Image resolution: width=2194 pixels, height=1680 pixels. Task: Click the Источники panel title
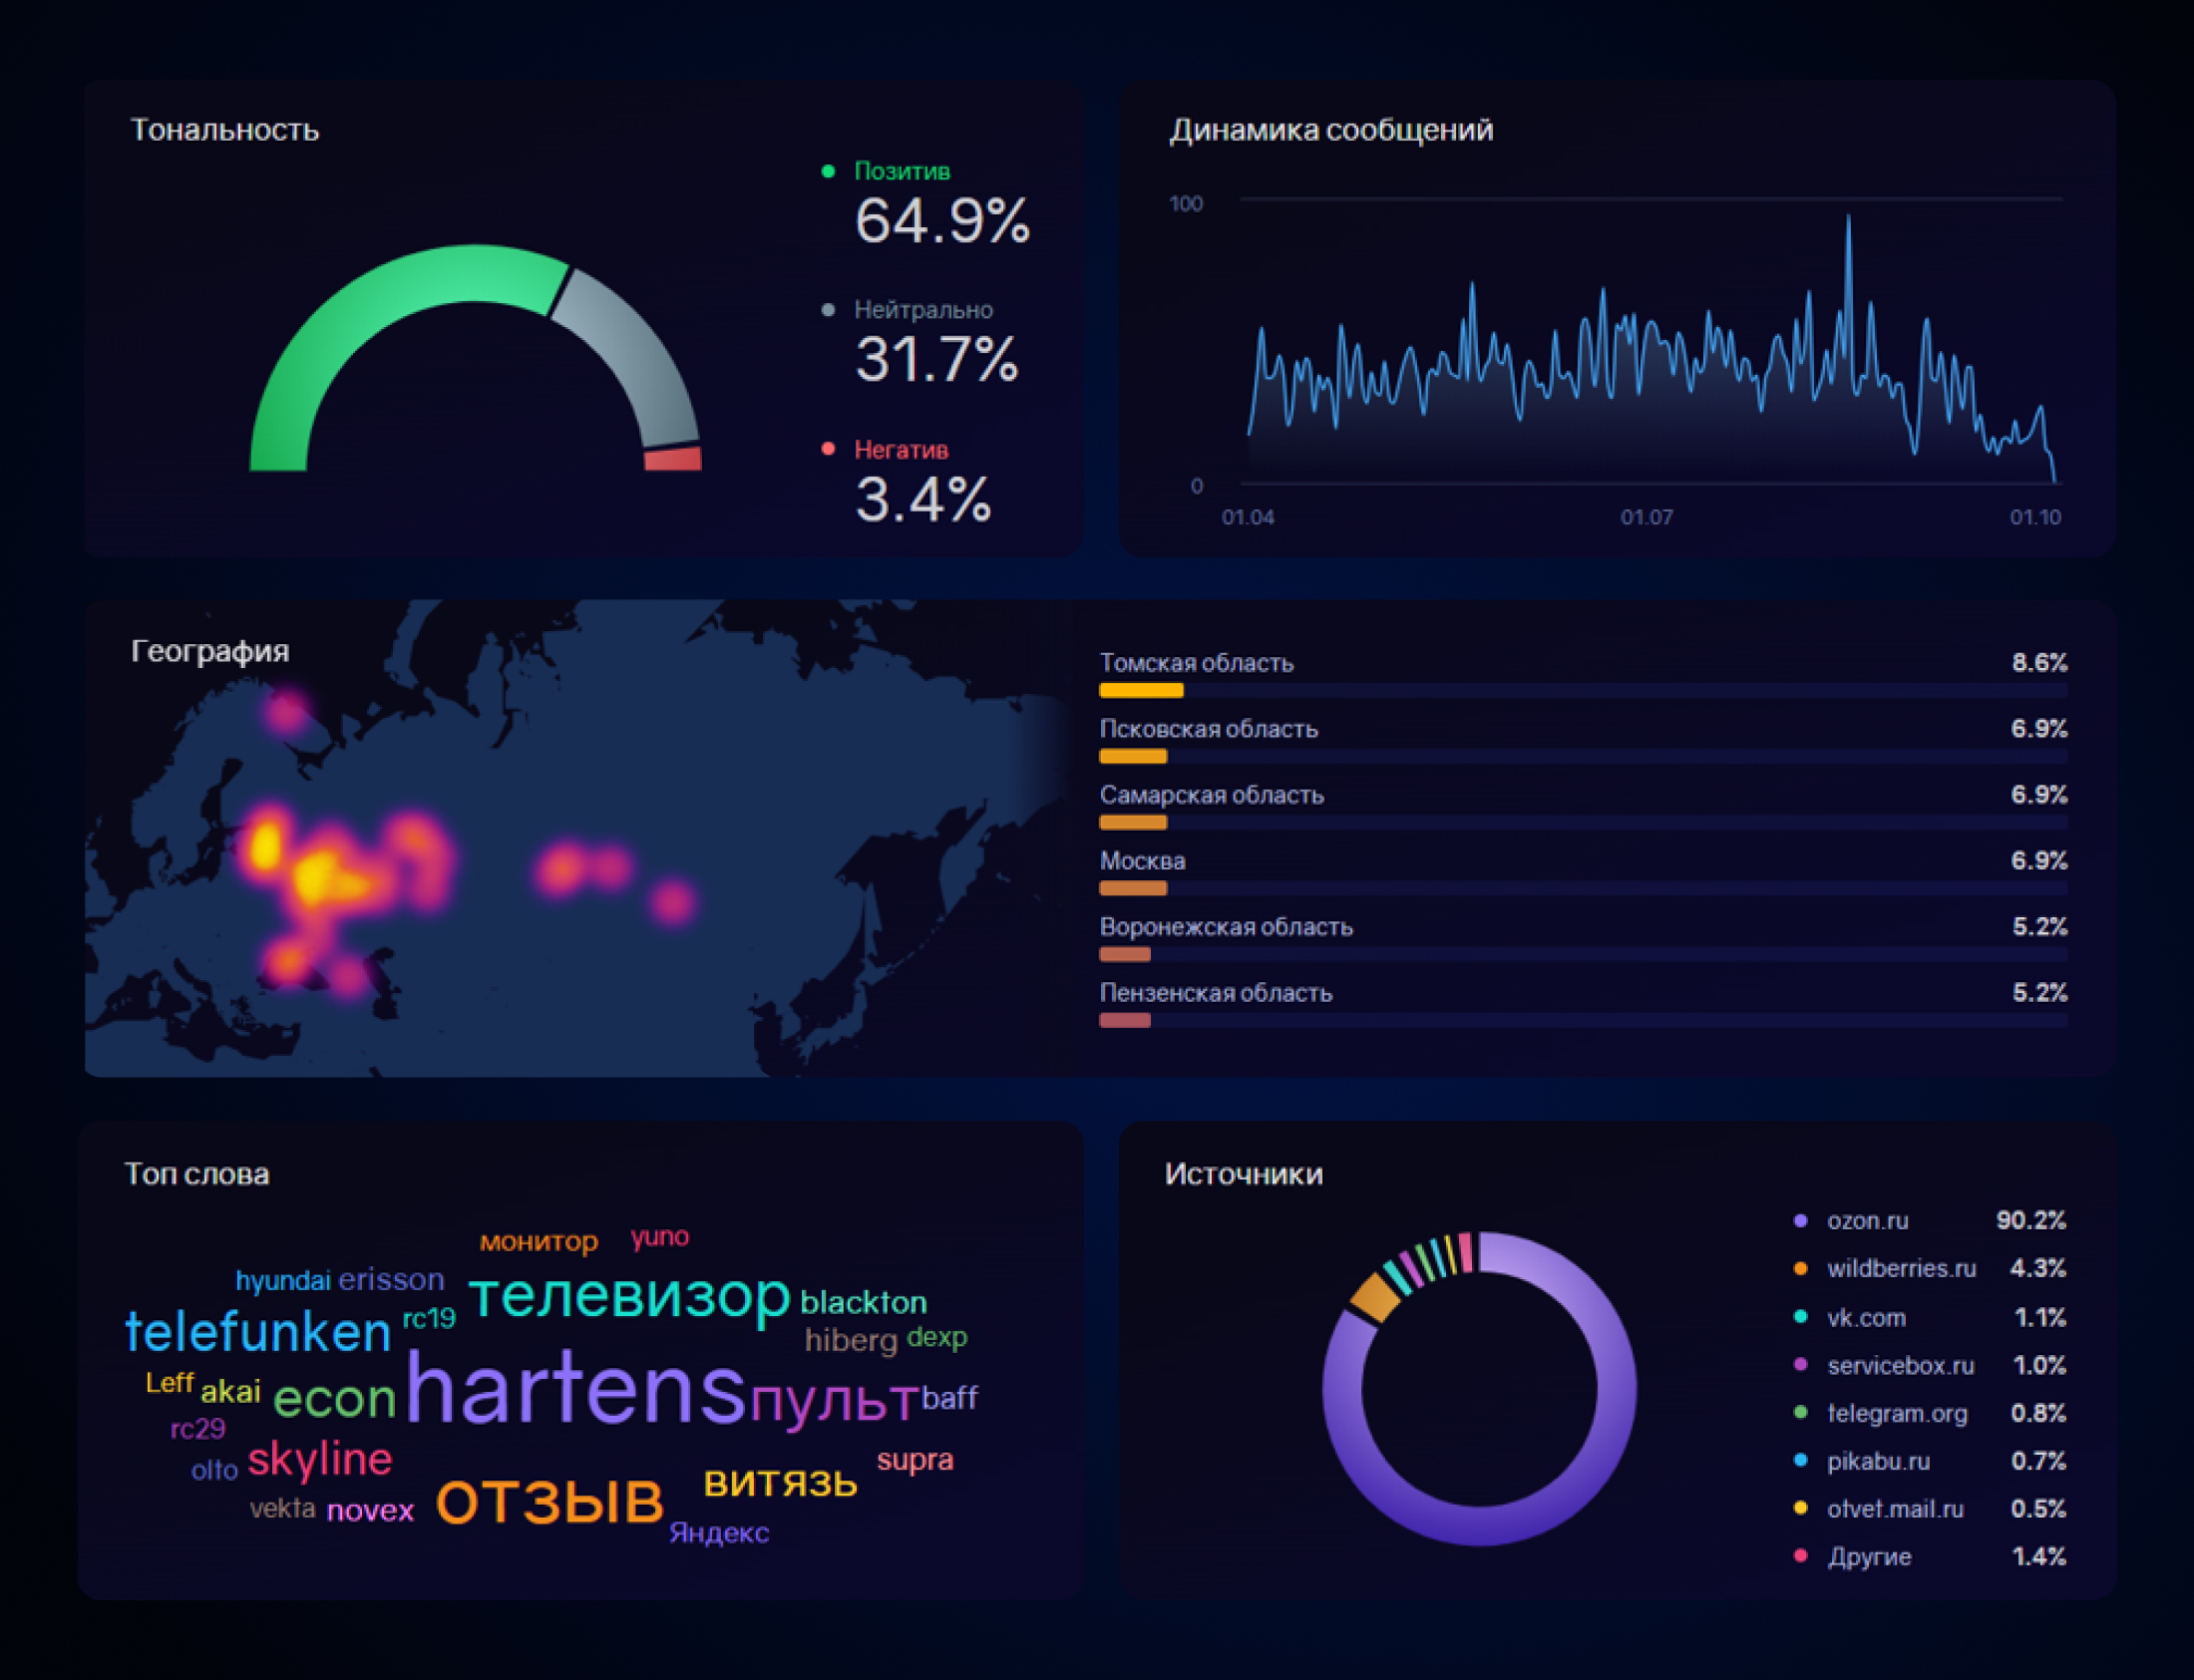point(1243,1174)
